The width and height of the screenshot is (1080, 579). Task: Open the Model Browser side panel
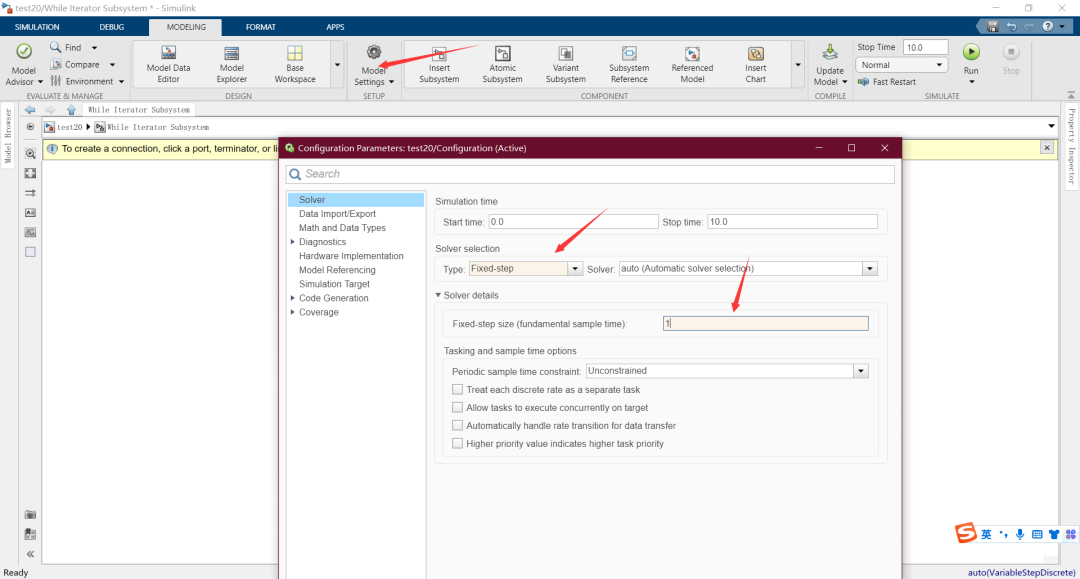click(x=8, y=136)
